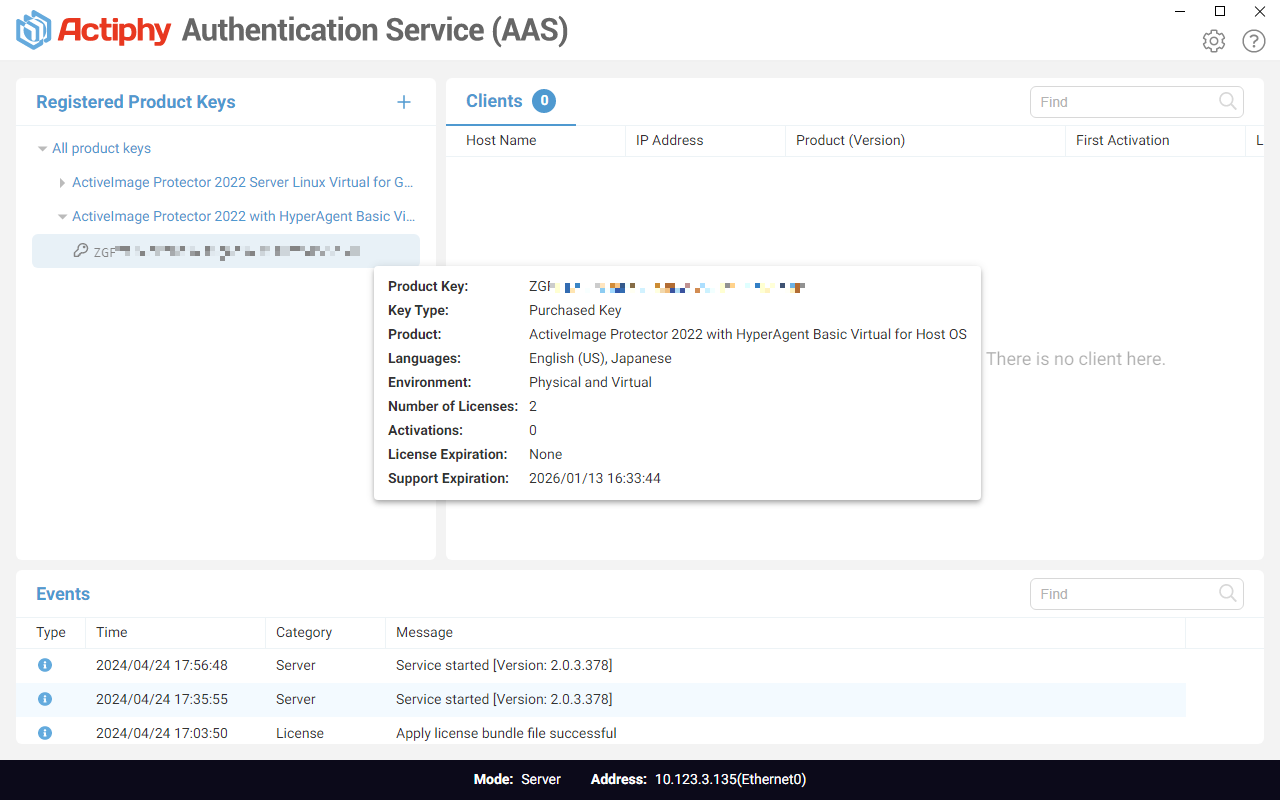The image size is (1280, 800).
Task: Click the magnifier icon in Clients search
Action: coord(1228,101)
